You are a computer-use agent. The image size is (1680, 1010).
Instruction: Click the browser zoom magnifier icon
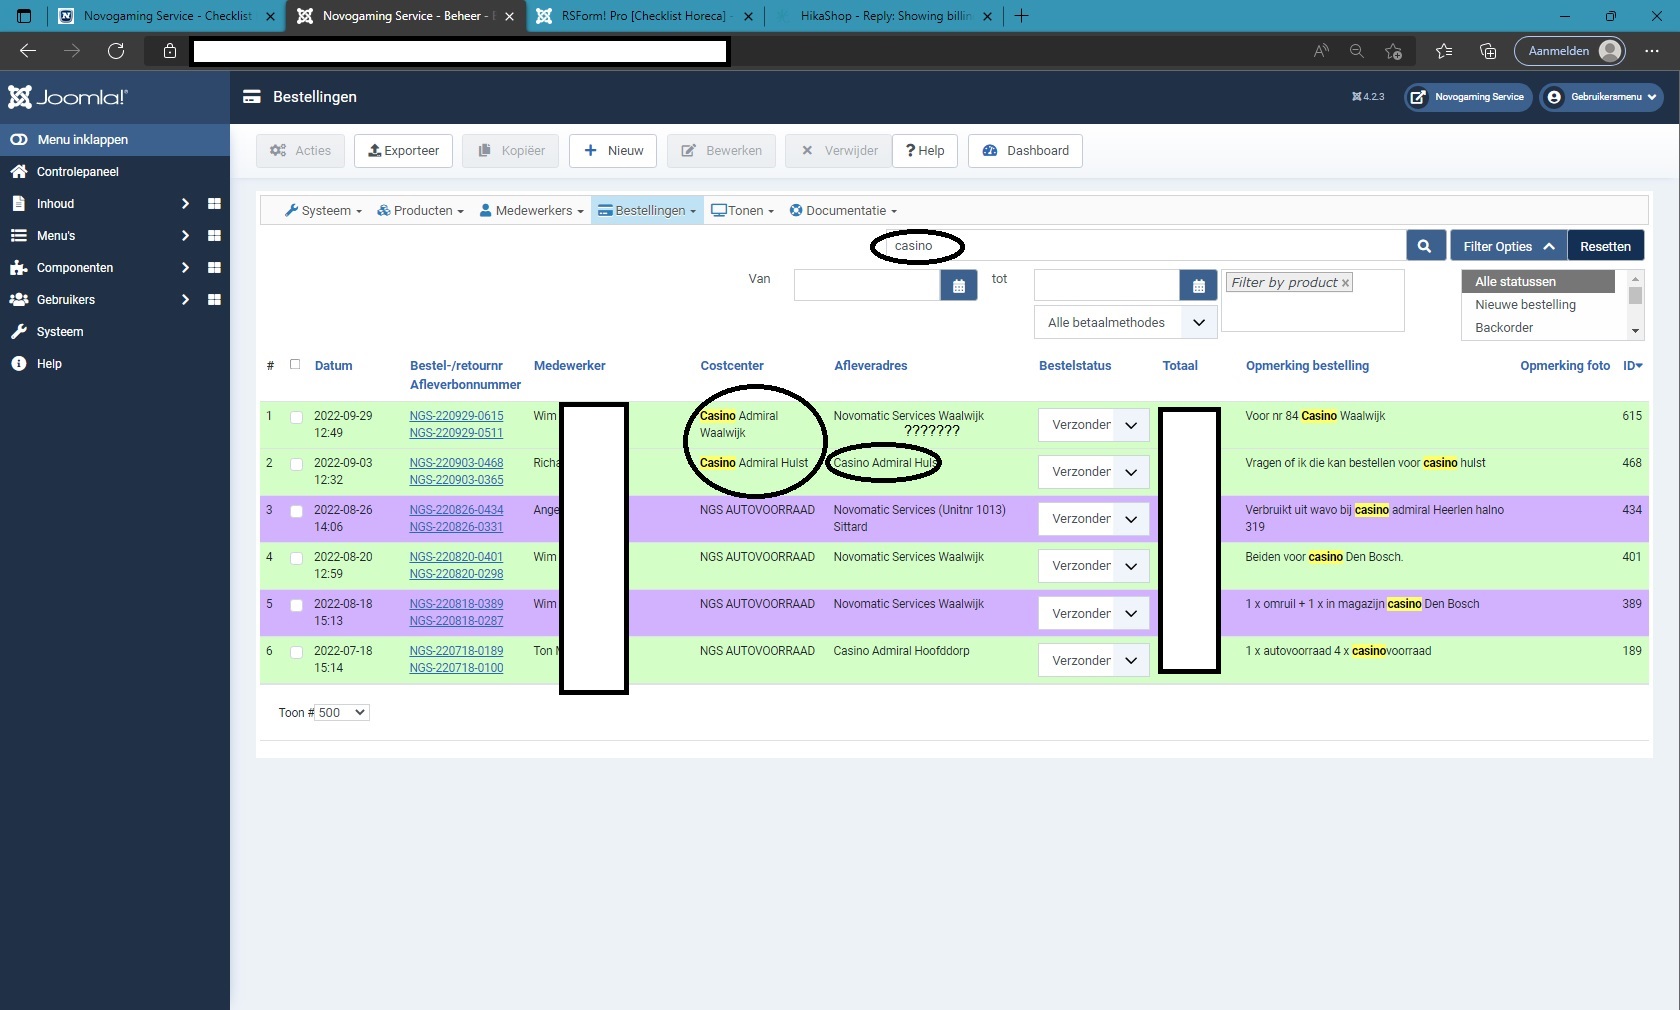pos(1357,51)
